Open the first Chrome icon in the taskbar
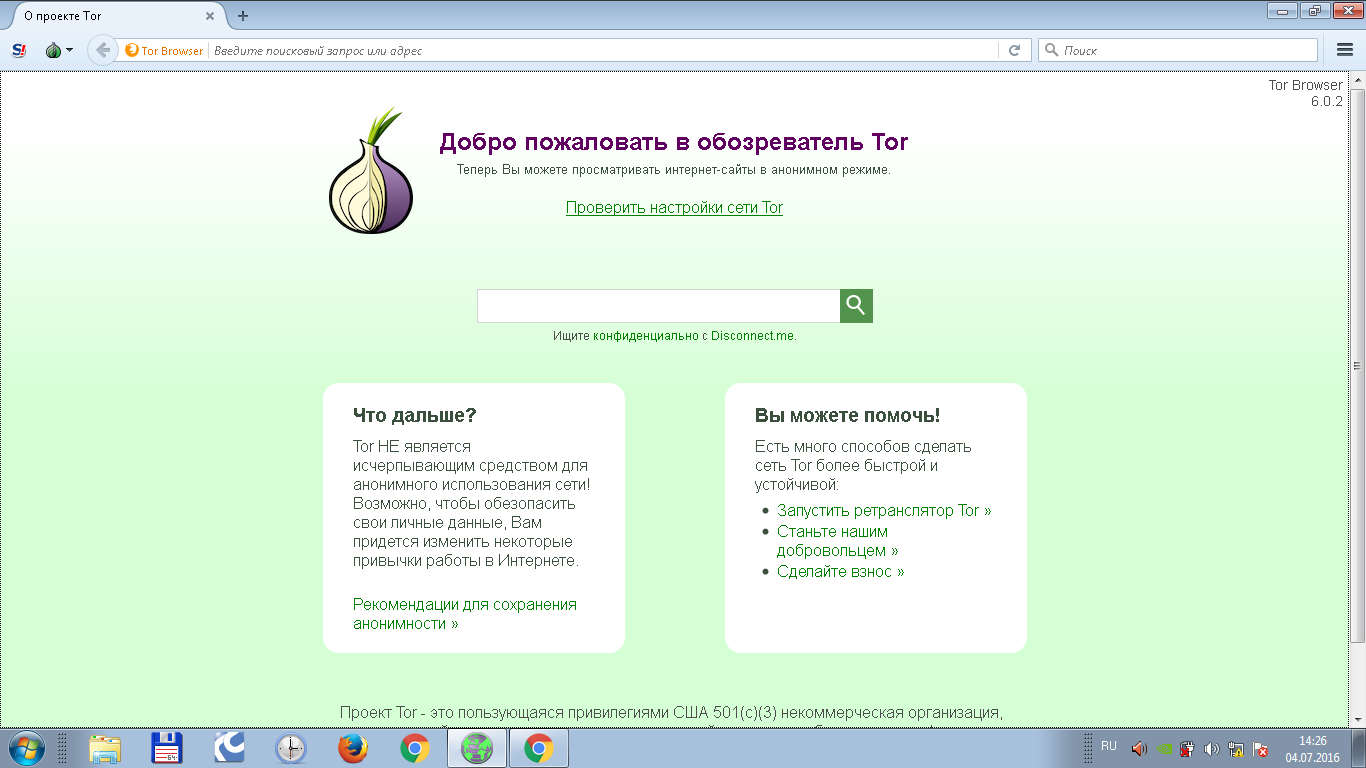Screen dimensions: 1366x768 pyautogui.click(x=415, y=748)
